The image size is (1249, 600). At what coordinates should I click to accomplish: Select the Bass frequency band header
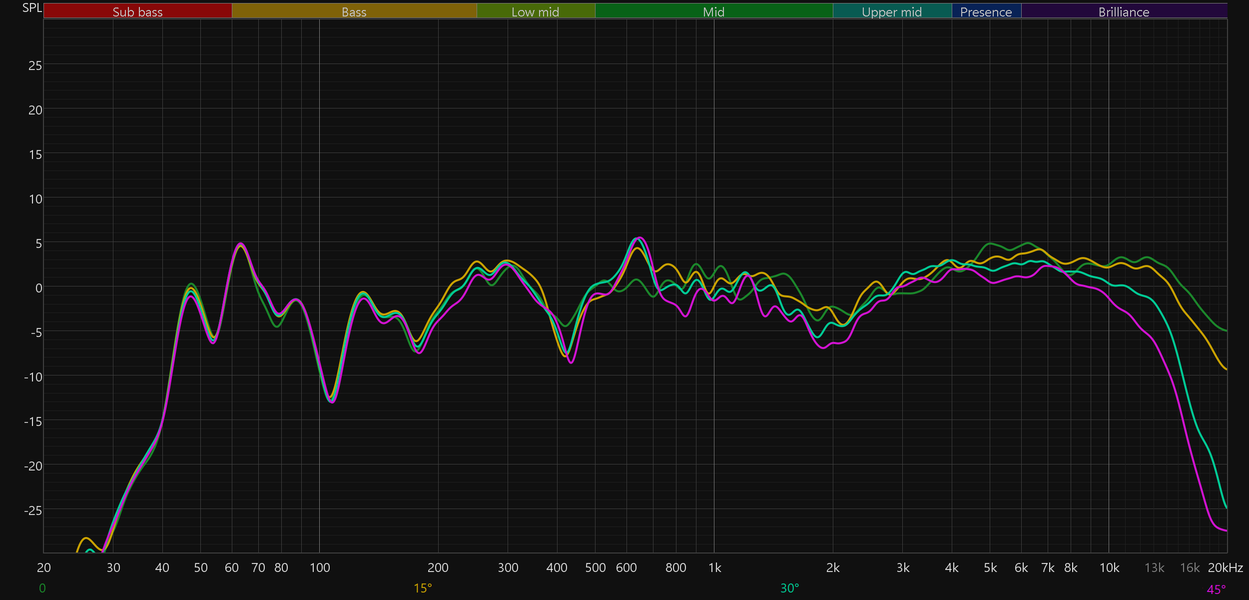pos(354,11)
